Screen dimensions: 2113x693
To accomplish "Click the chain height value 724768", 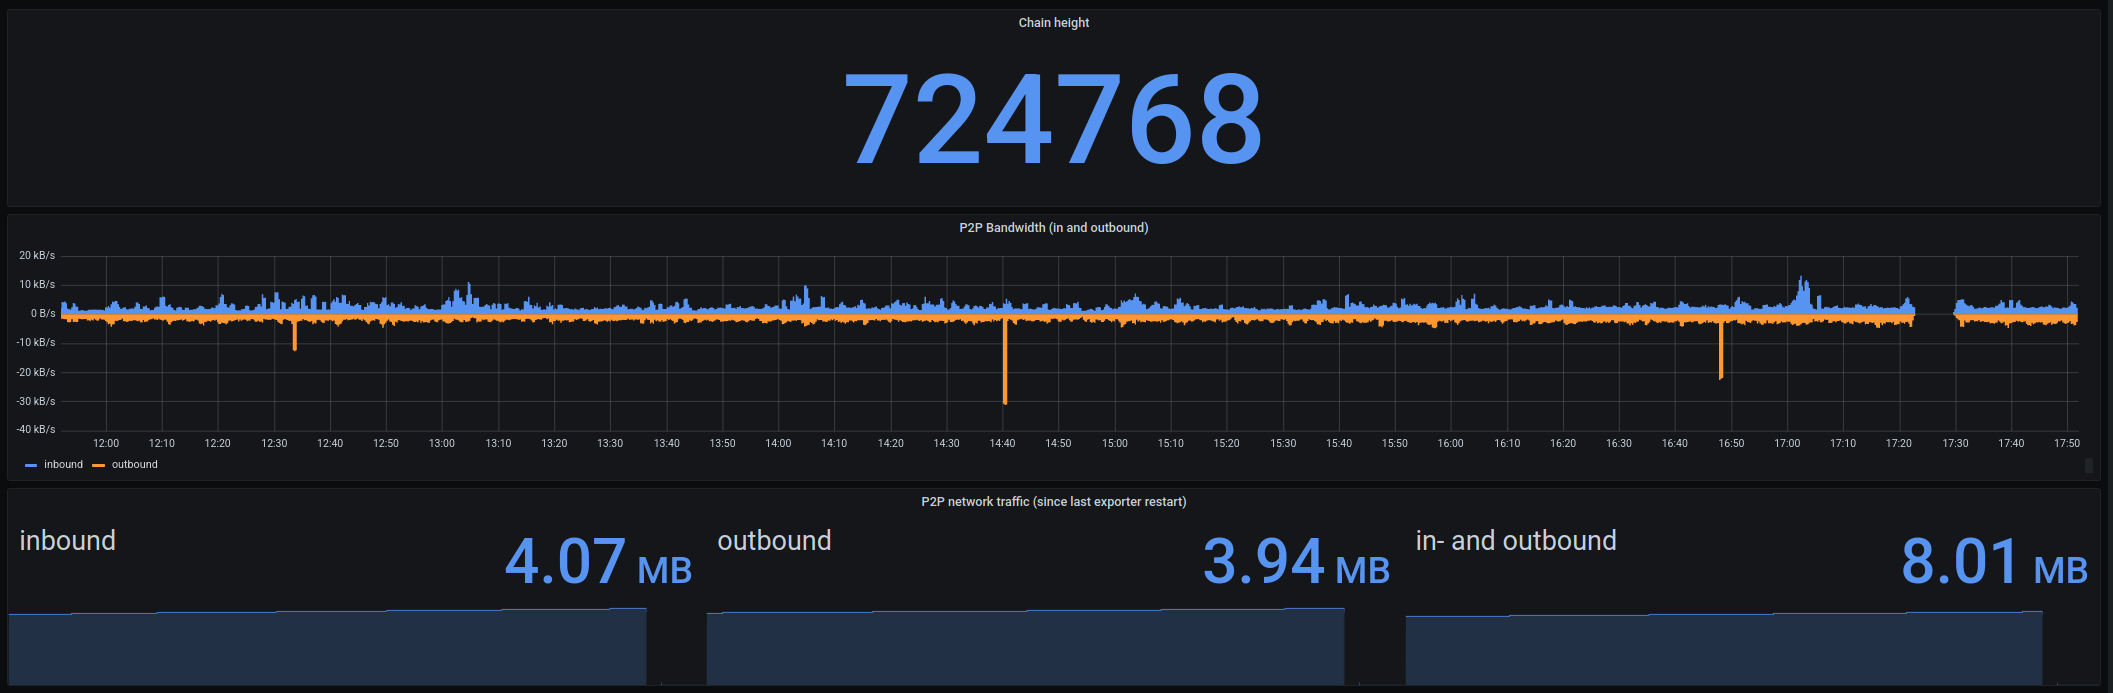I will pyautogui.click(x=1053, y=119).
